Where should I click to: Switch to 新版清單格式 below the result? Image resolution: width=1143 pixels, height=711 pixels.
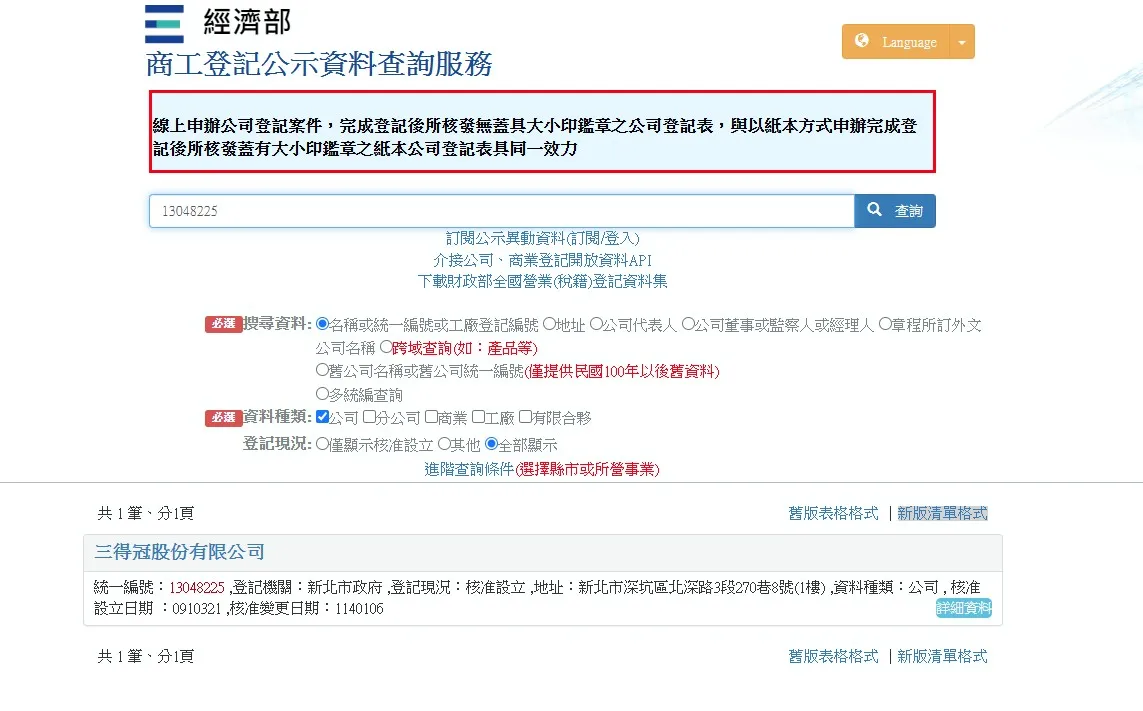pos(943,656)
